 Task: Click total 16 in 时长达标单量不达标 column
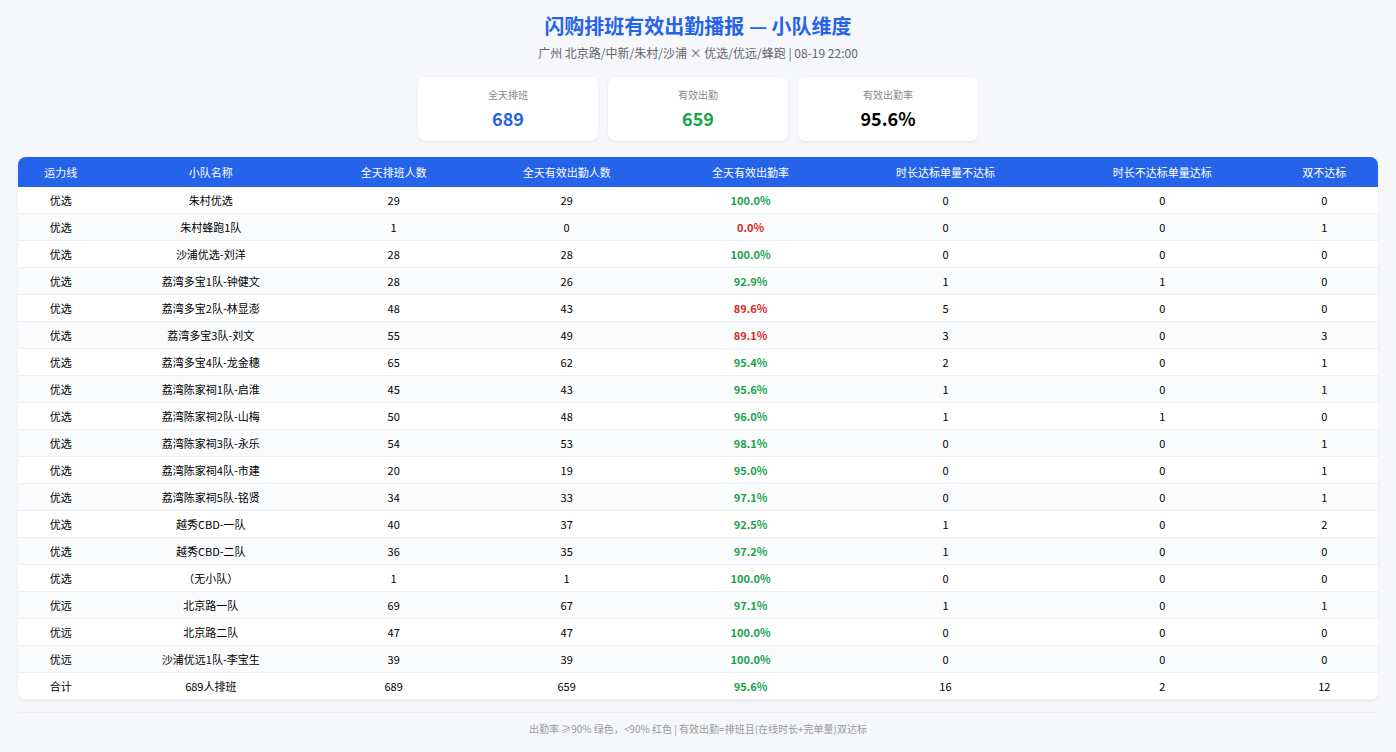click(946, 687)
